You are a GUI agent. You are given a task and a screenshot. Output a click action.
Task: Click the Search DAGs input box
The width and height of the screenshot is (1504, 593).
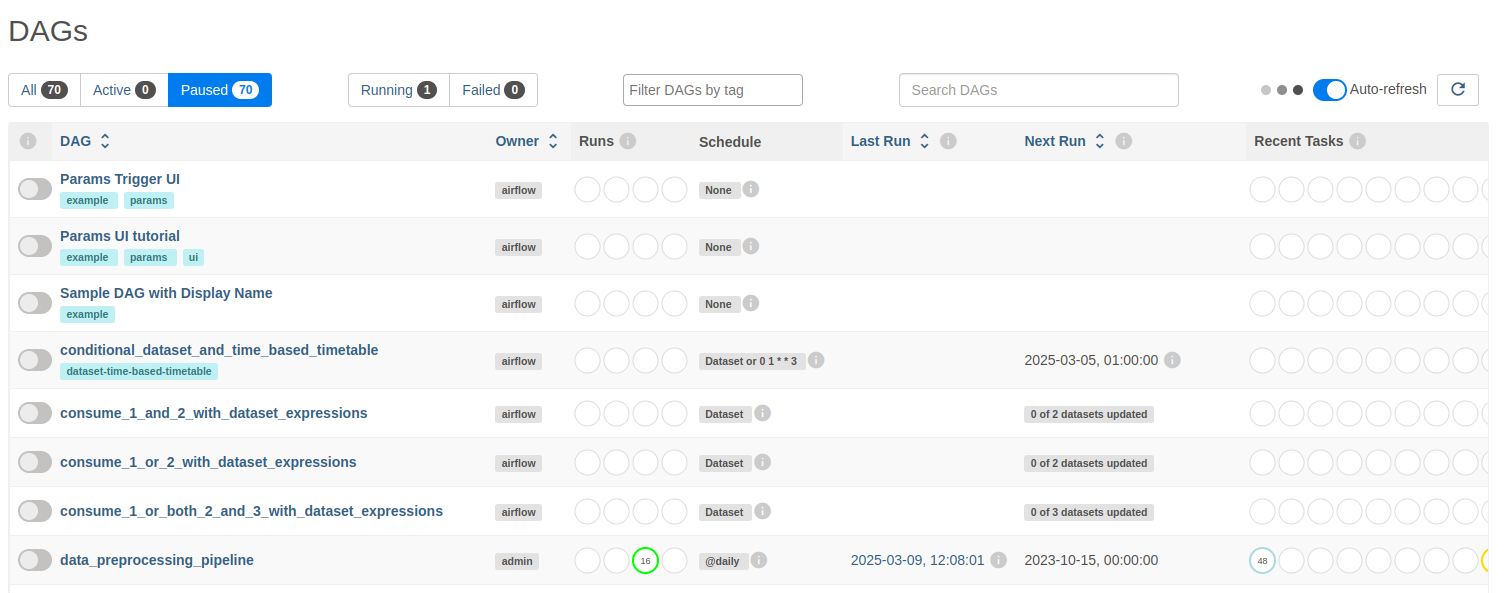(x=1038, y=90)
